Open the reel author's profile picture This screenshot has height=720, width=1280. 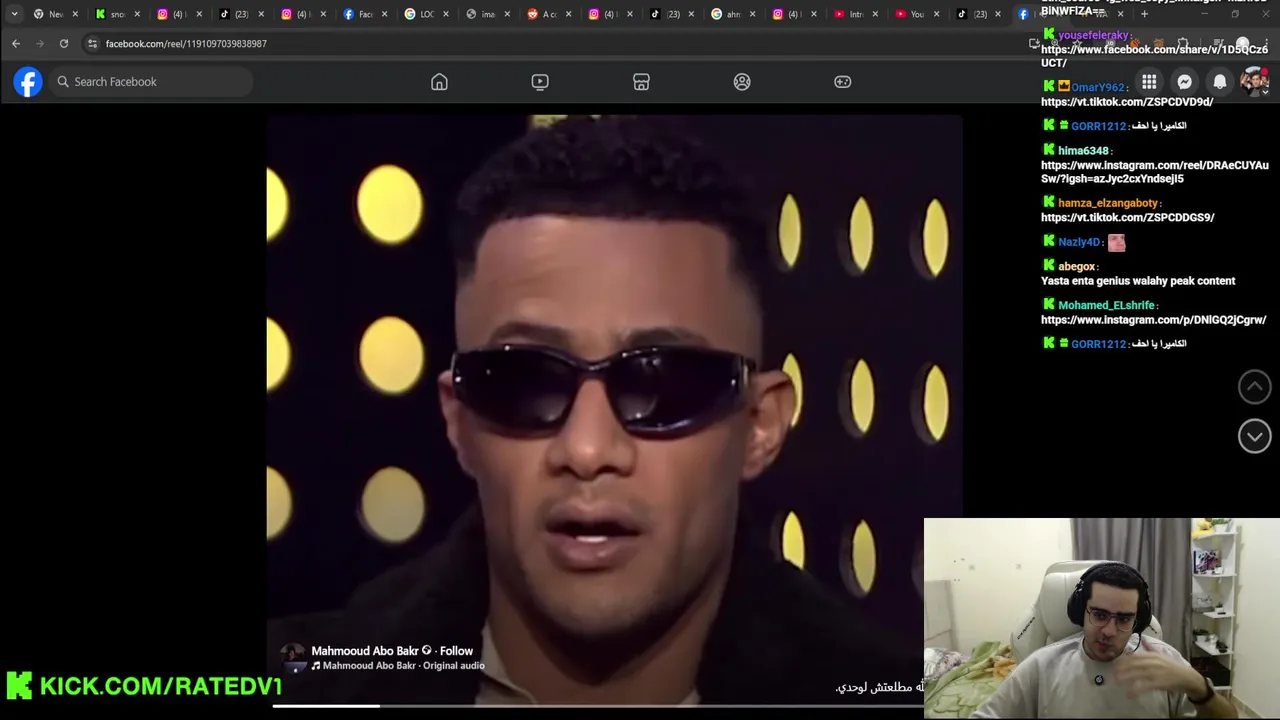(x=292, y=657)
